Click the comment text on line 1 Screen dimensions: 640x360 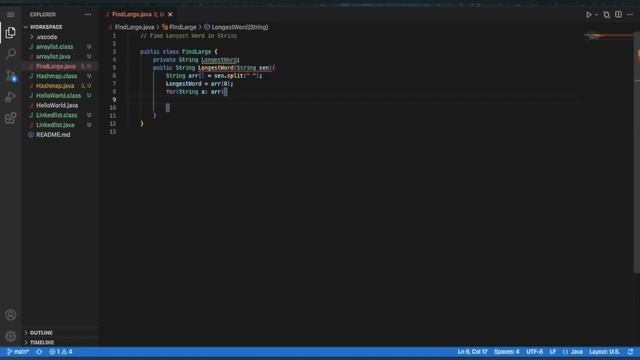[188, 36]
